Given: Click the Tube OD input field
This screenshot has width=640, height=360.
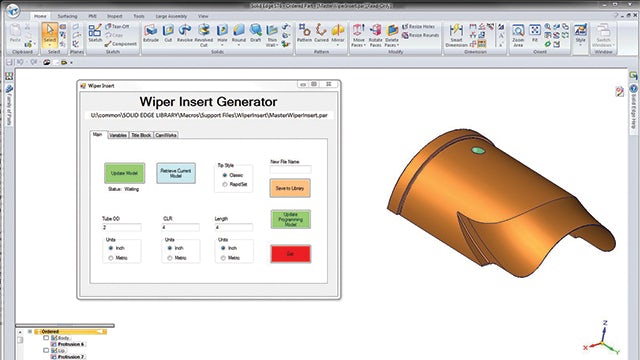Looking at the screenshot, I should coord(122,227).
